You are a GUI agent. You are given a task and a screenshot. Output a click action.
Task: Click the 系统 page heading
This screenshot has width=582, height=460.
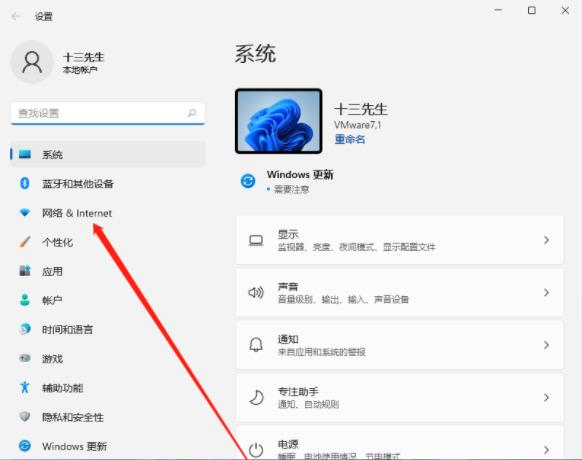click(x=255, y=54)
